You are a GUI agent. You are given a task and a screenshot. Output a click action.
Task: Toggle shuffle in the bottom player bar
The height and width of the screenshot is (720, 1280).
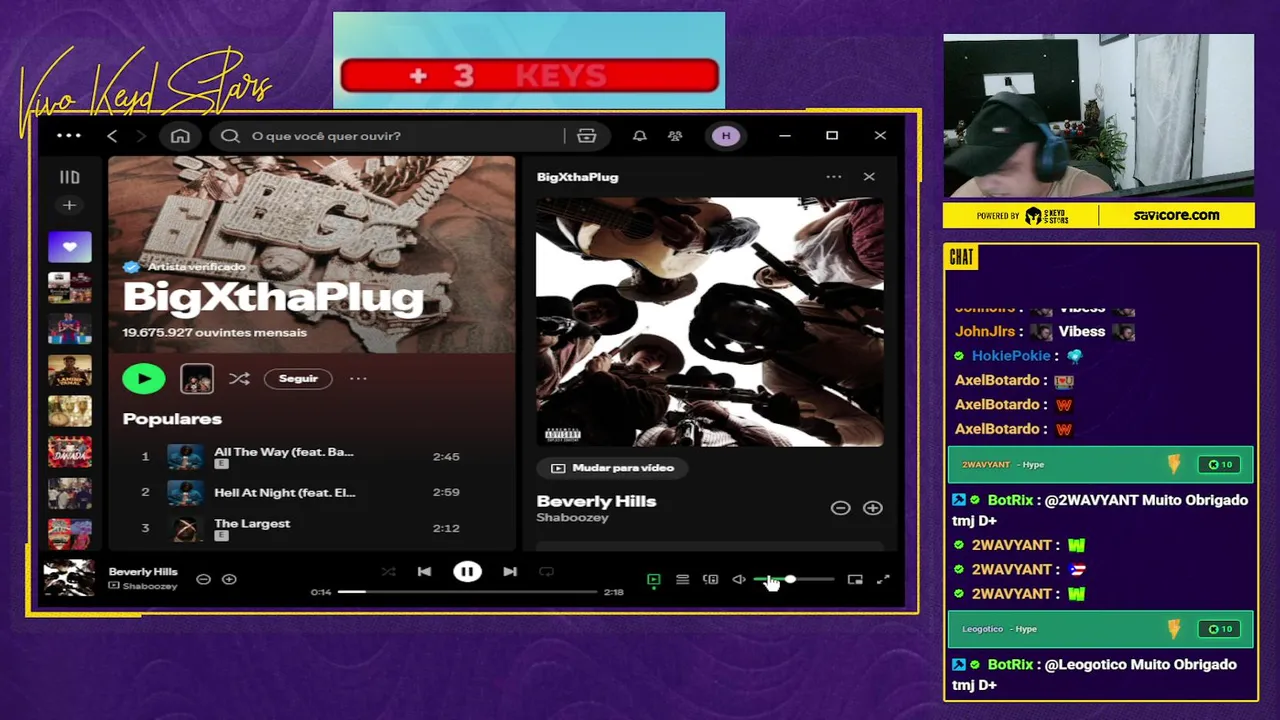[388, 571]
